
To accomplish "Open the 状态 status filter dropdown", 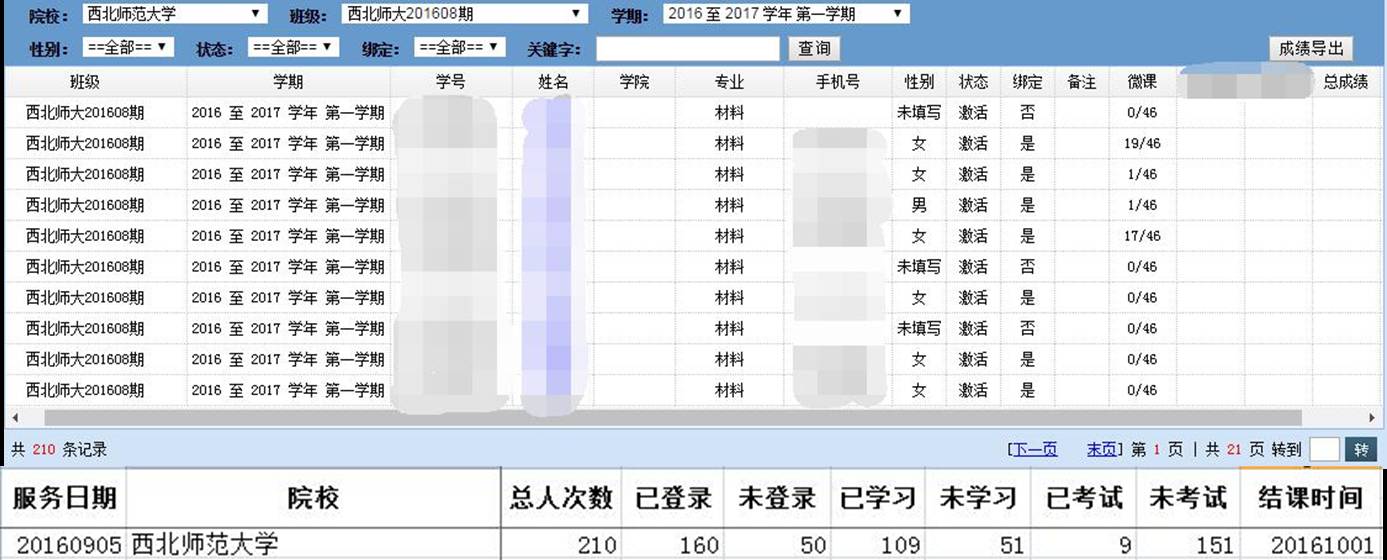I will (x=294, y=47).
